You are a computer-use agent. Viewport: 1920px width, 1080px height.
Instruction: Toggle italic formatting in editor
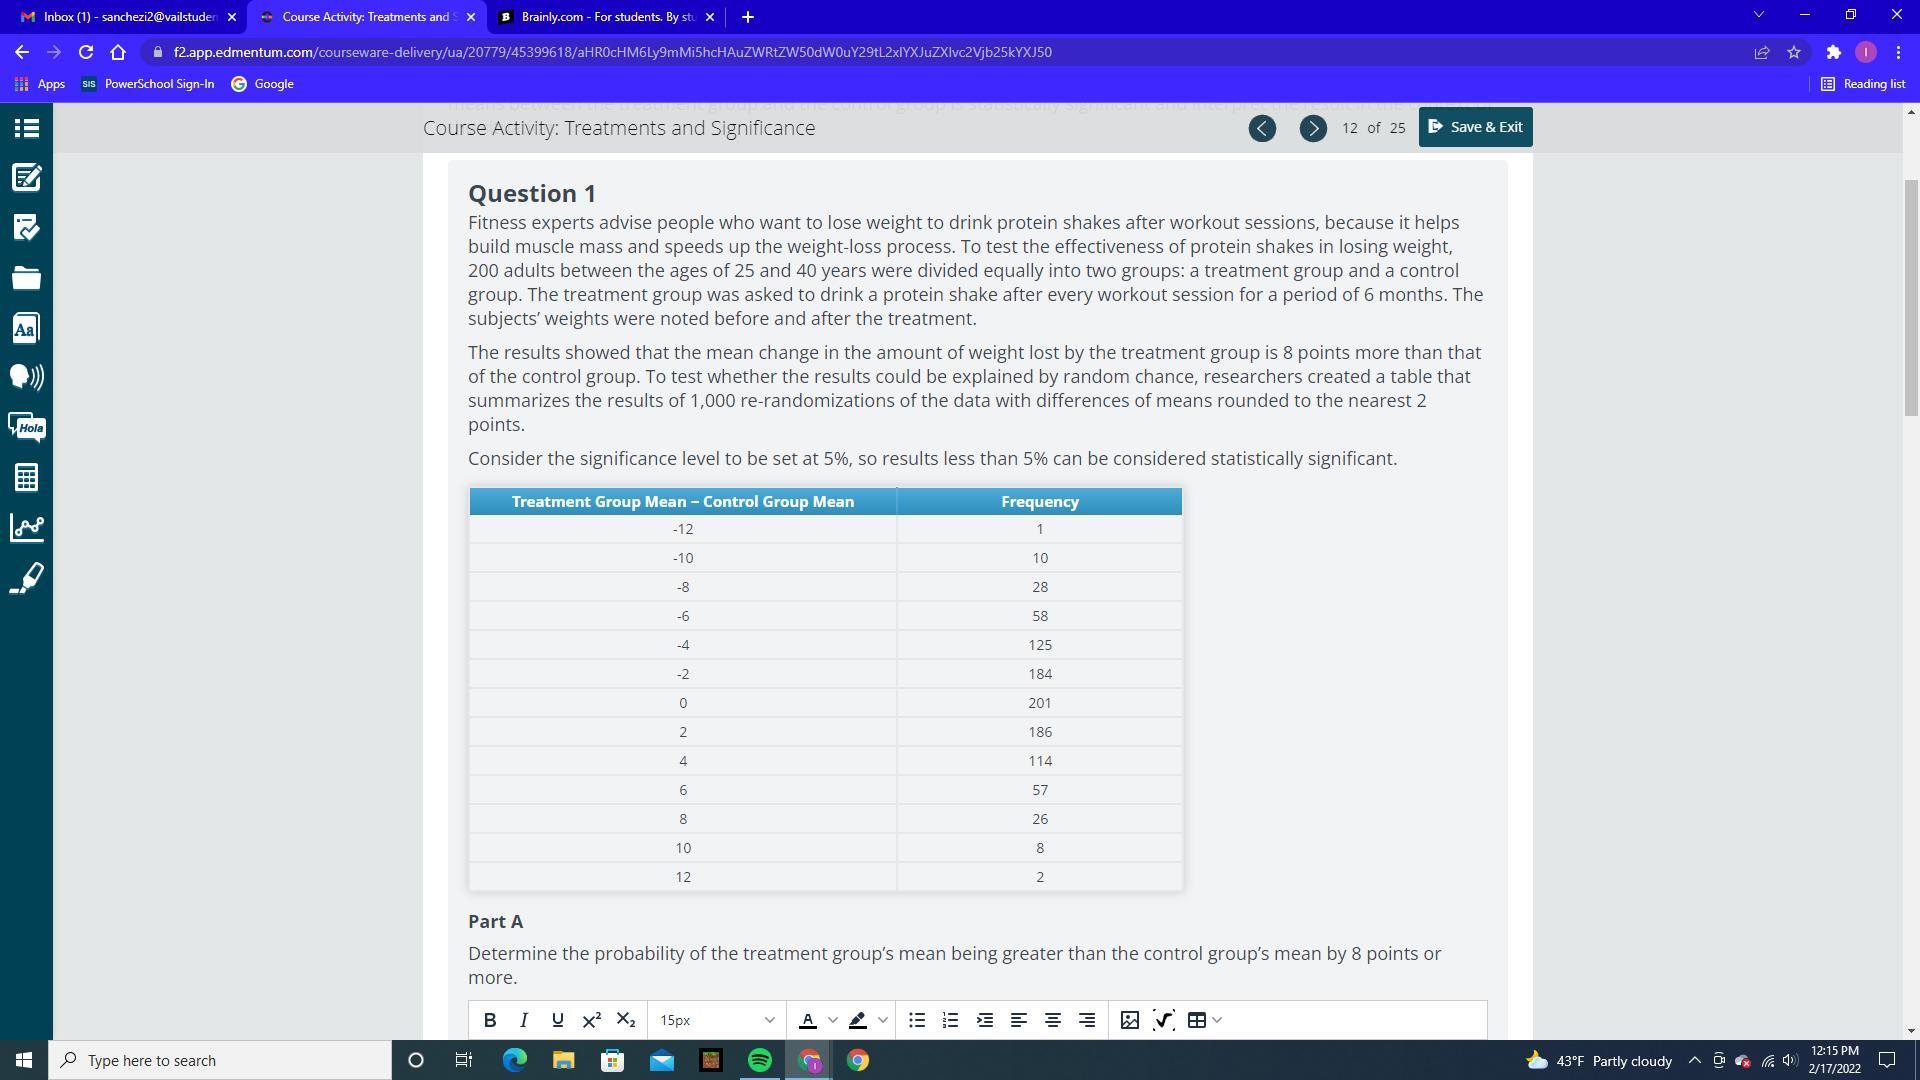tap(523, 1020)
